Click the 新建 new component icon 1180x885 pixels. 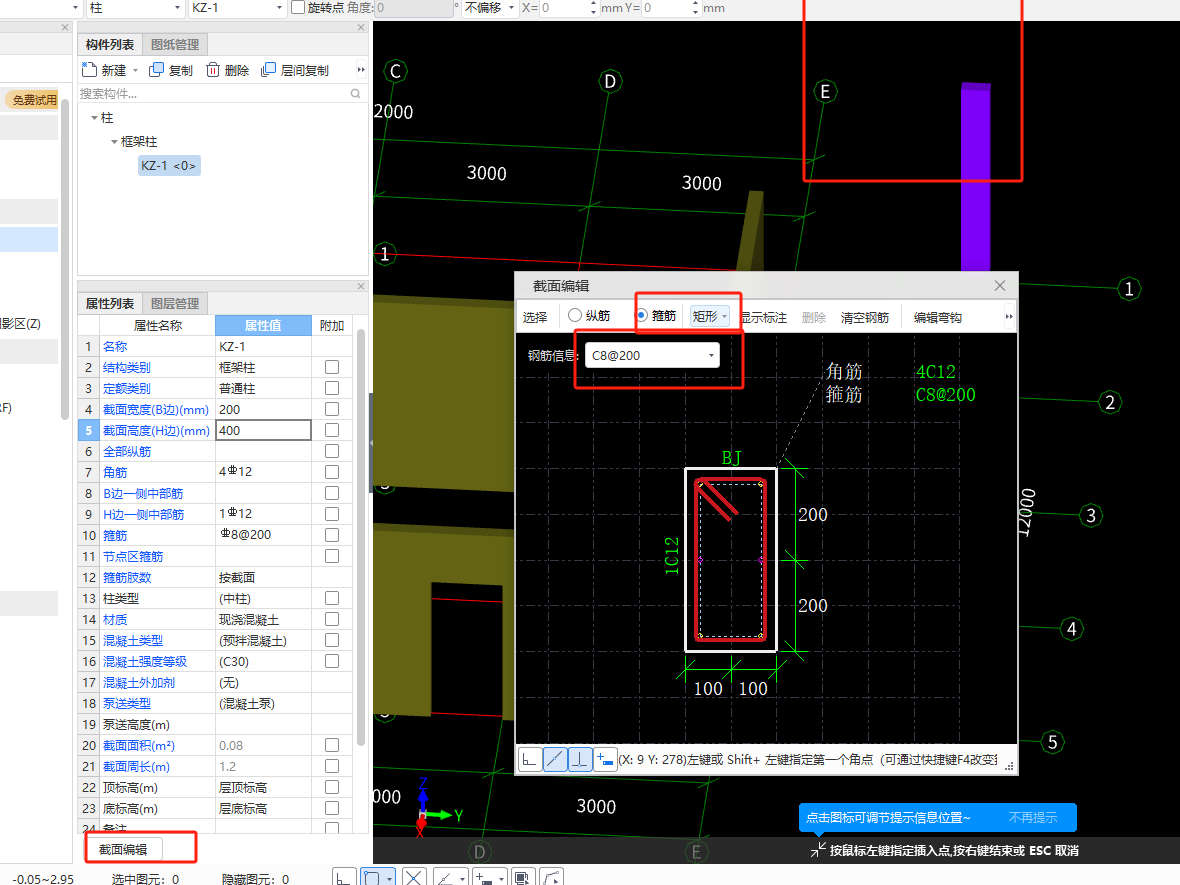tap(90, 70)
